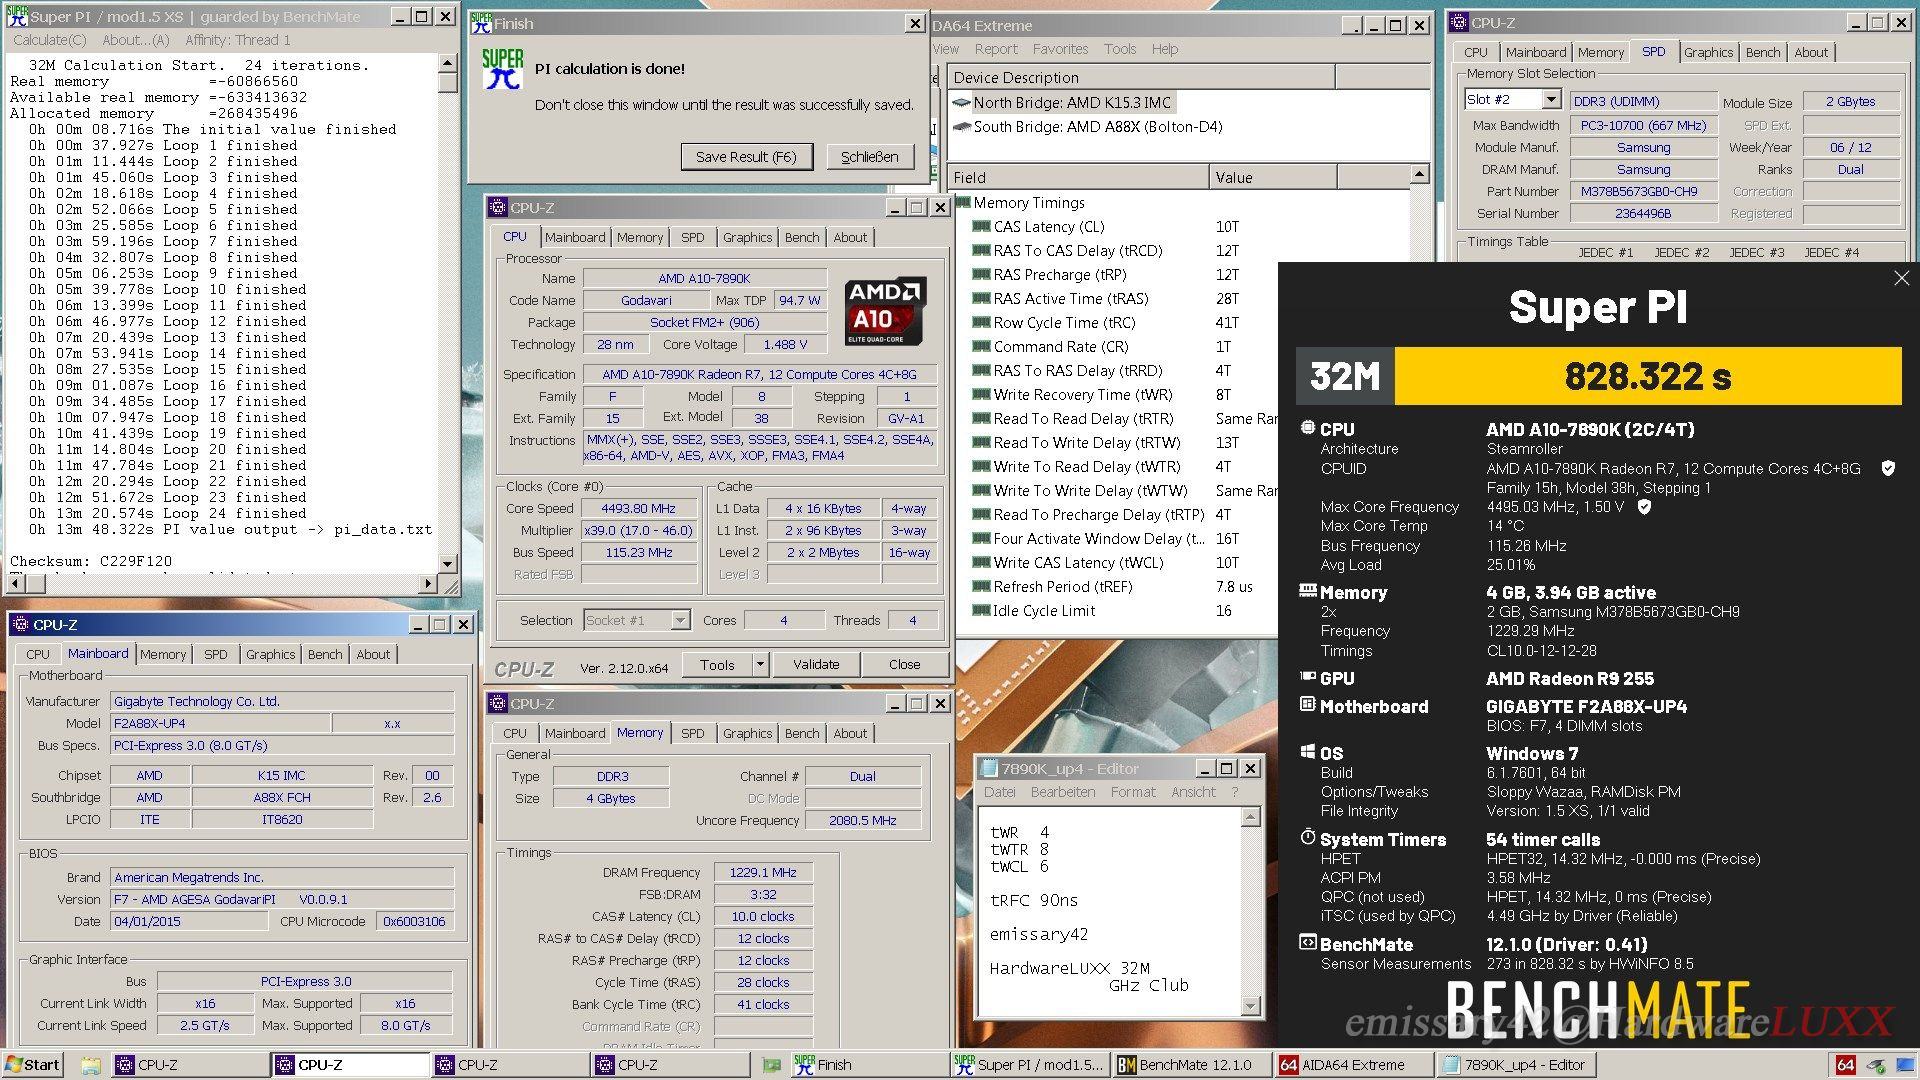Expand the Tools button dropdown arrow

point(760,664)
